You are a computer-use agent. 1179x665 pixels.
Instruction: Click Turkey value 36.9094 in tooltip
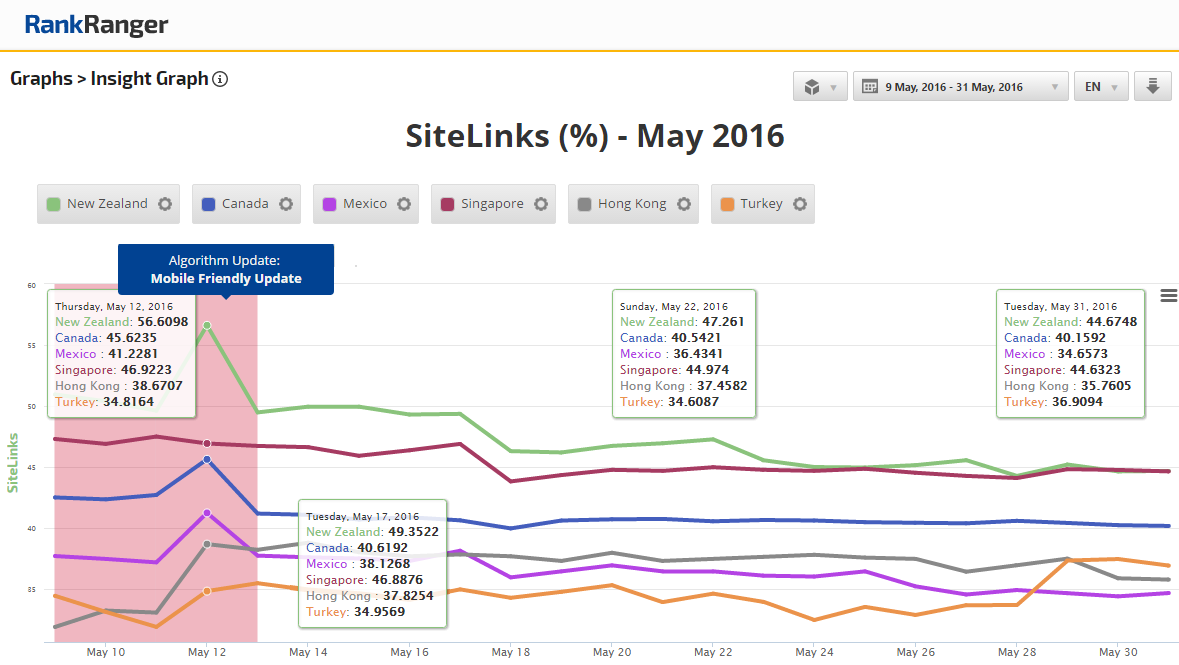click(1077, 402)
